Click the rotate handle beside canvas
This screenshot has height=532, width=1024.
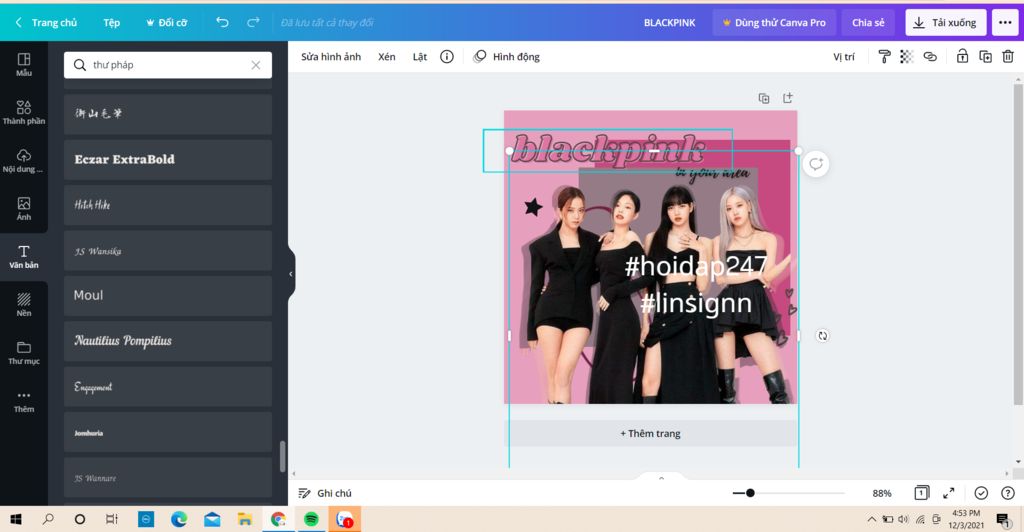822,336
